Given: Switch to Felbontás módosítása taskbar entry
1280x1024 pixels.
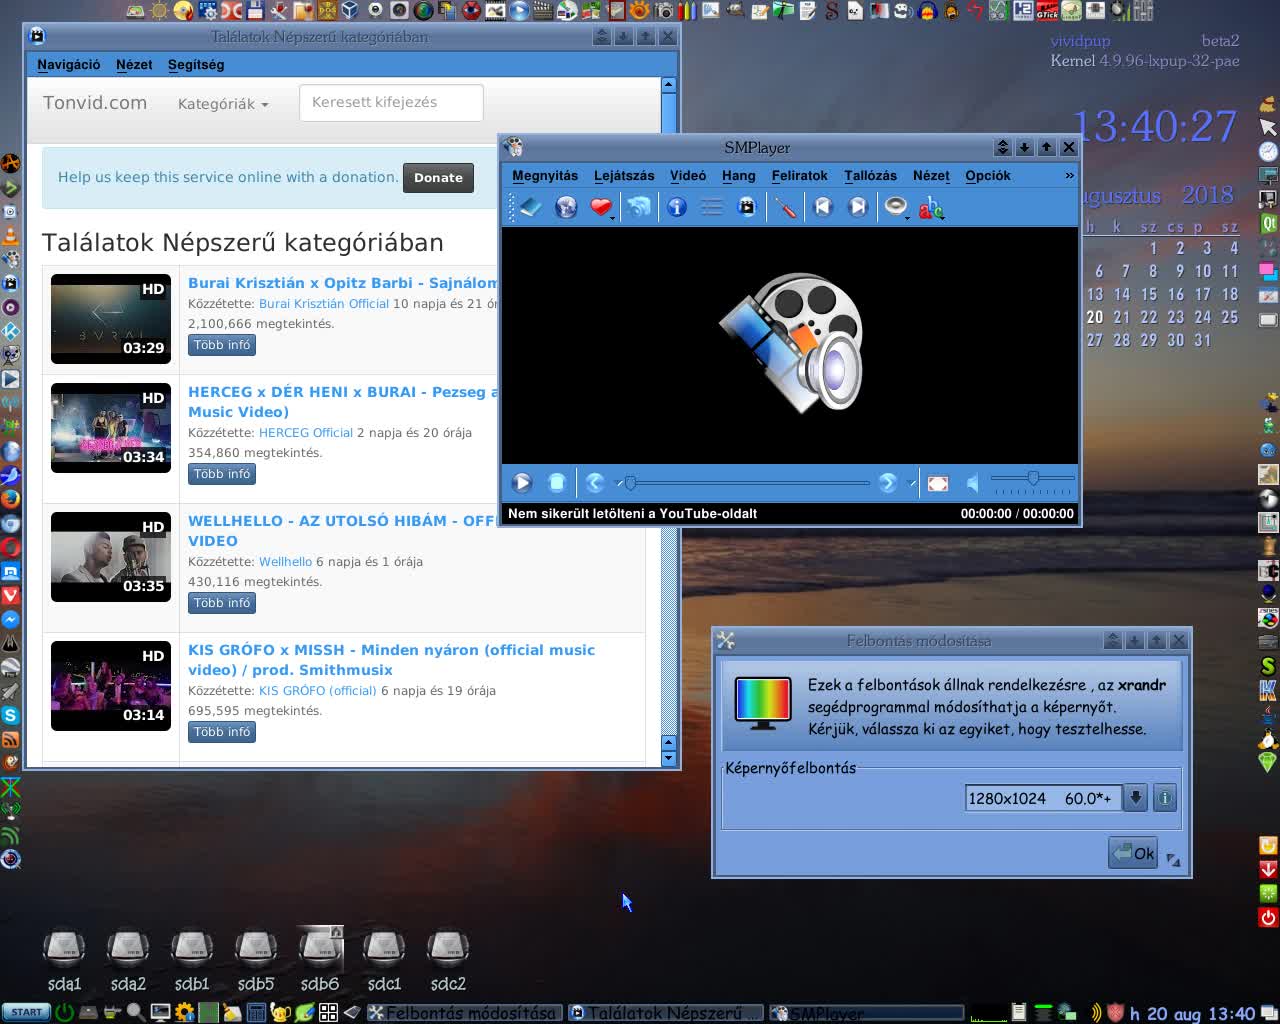Looking at the screenshot, I should coord(463,1013).
